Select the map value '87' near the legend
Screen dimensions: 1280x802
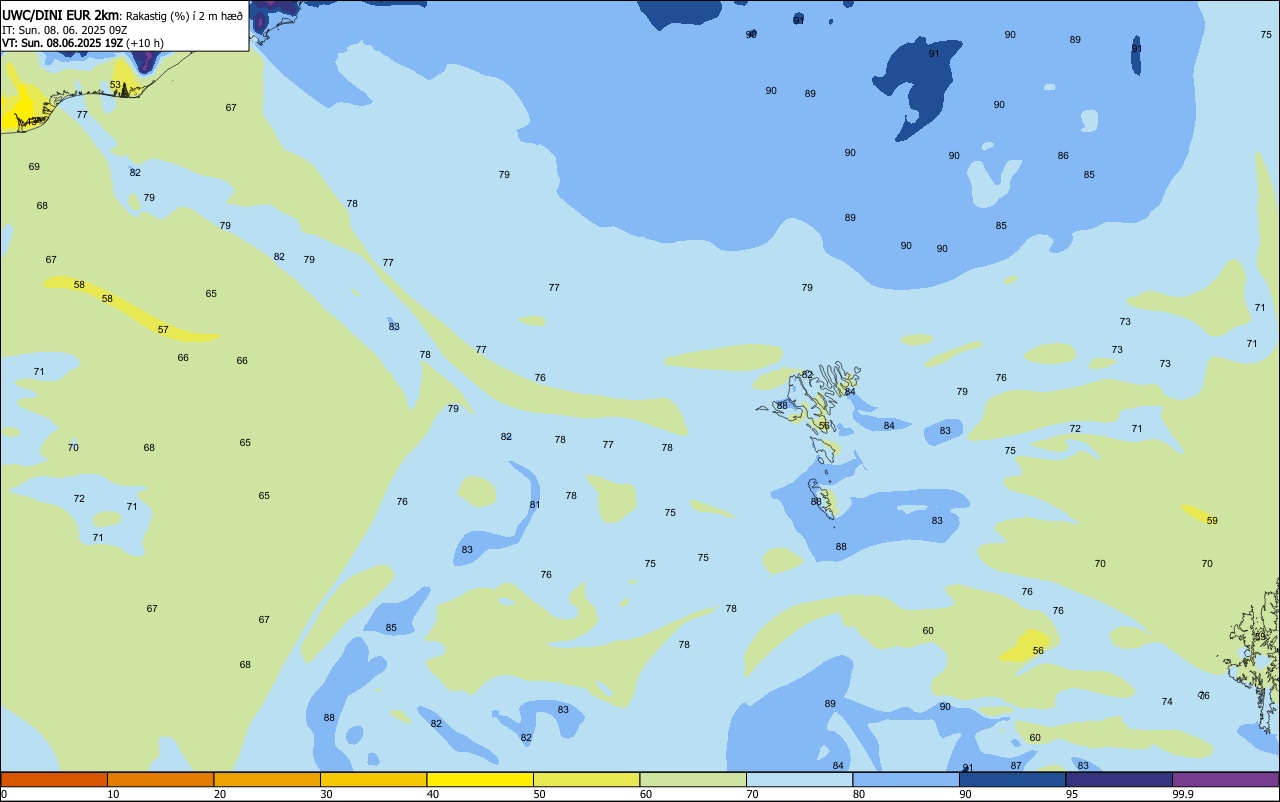1016,766
